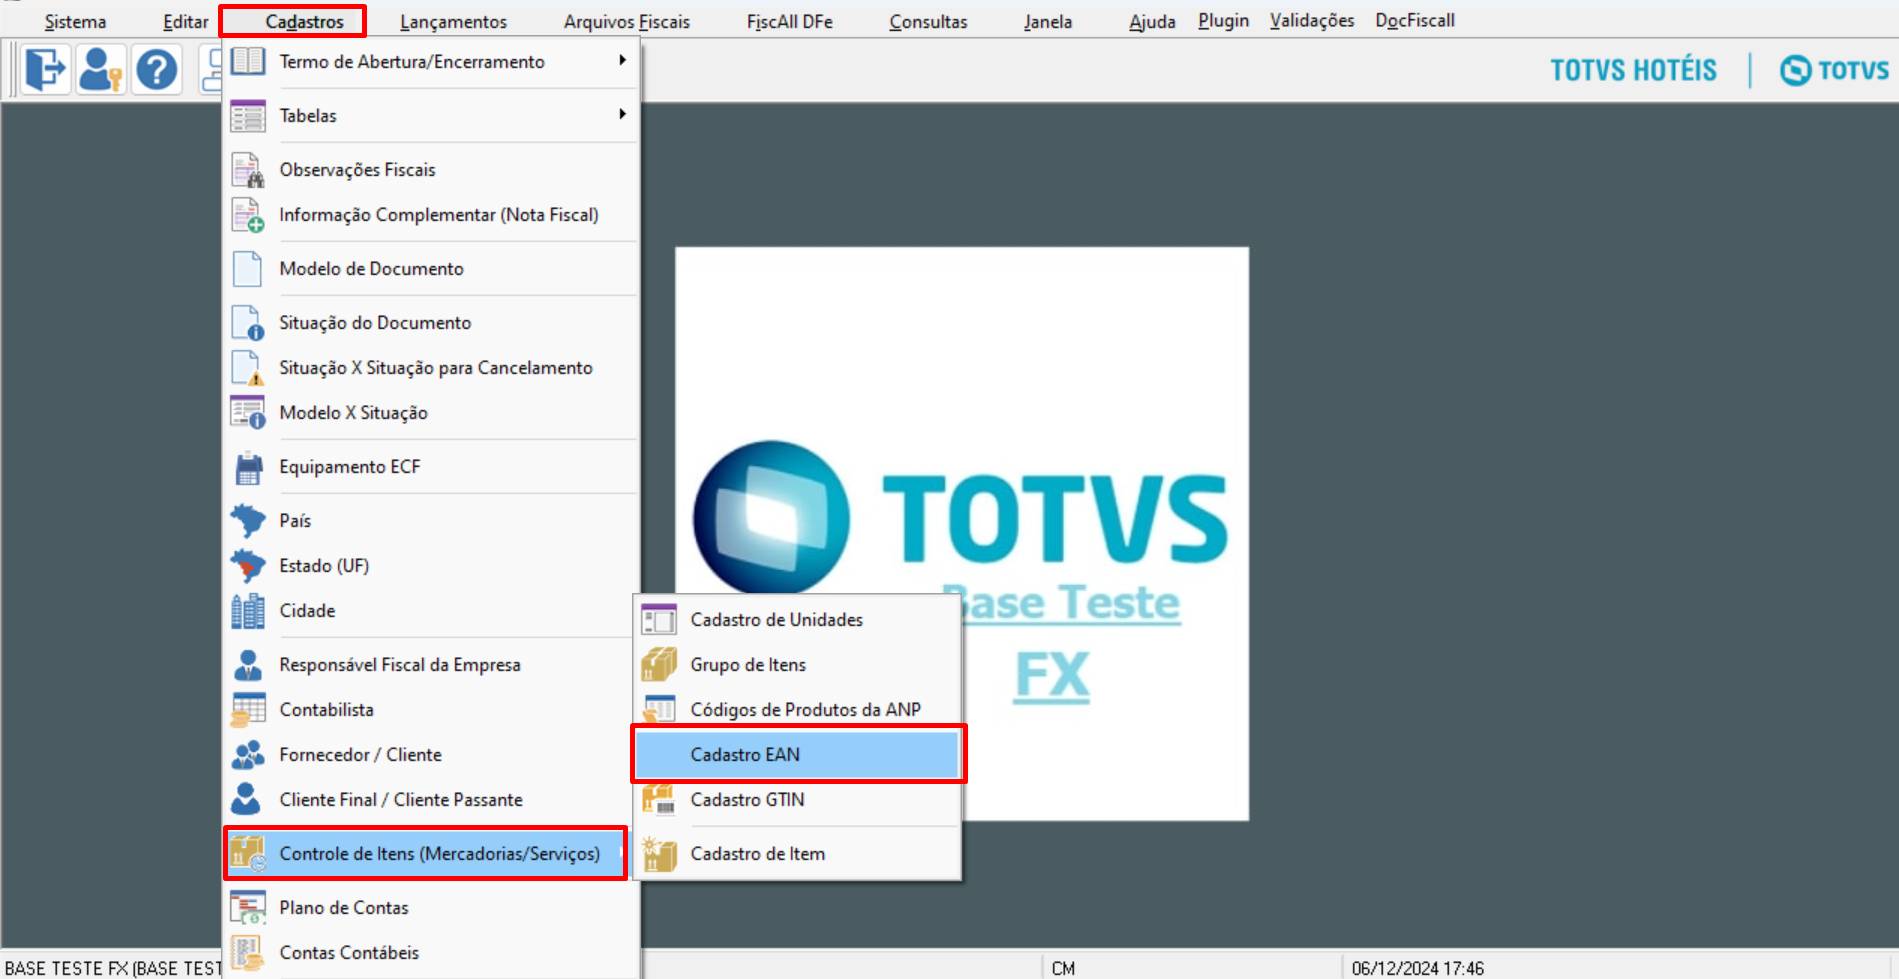Choose Códigos de Produtos da ANP

[798, 710]
